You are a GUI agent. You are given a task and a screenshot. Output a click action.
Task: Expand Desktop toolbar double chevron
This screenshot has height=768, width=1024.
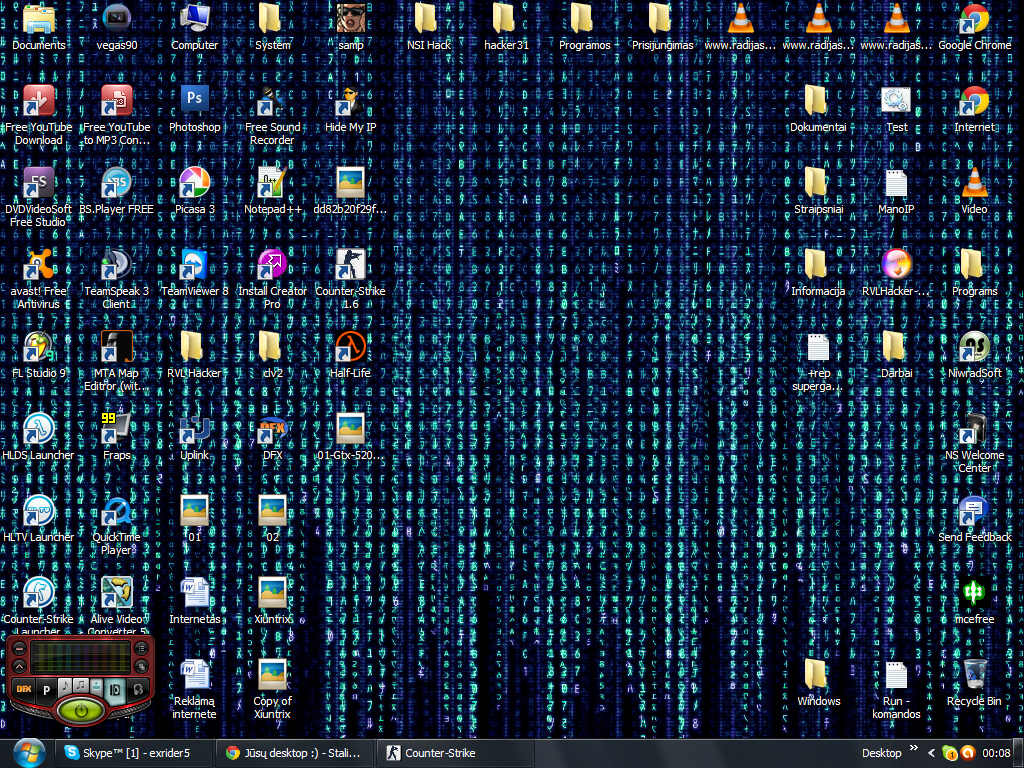click(914, 748)
